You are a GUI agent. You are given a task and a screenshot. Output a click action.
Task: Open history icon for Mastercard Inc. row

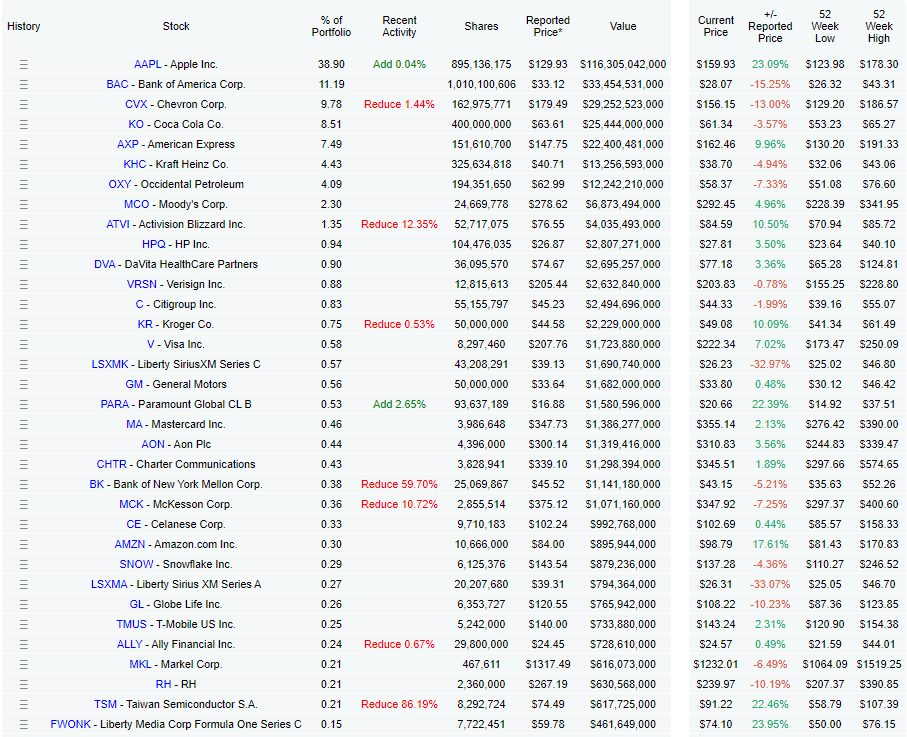pos(24,425)
